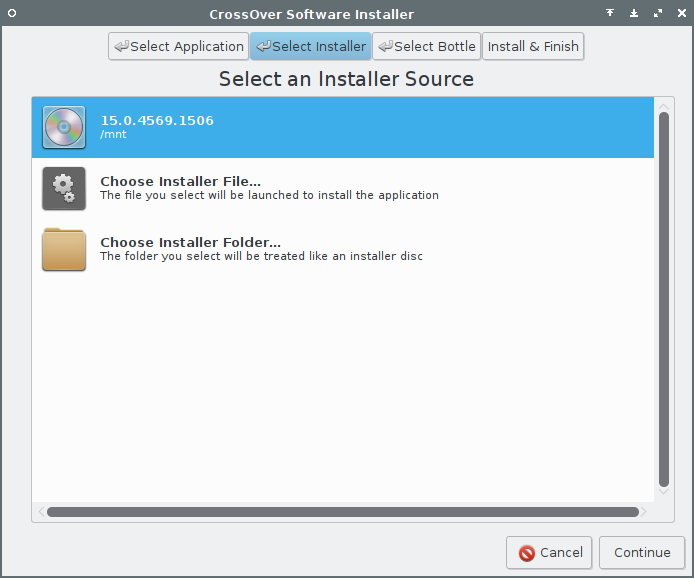Click the horizontal scrollbar thumb
694x578 pixels.
(343, 512)
